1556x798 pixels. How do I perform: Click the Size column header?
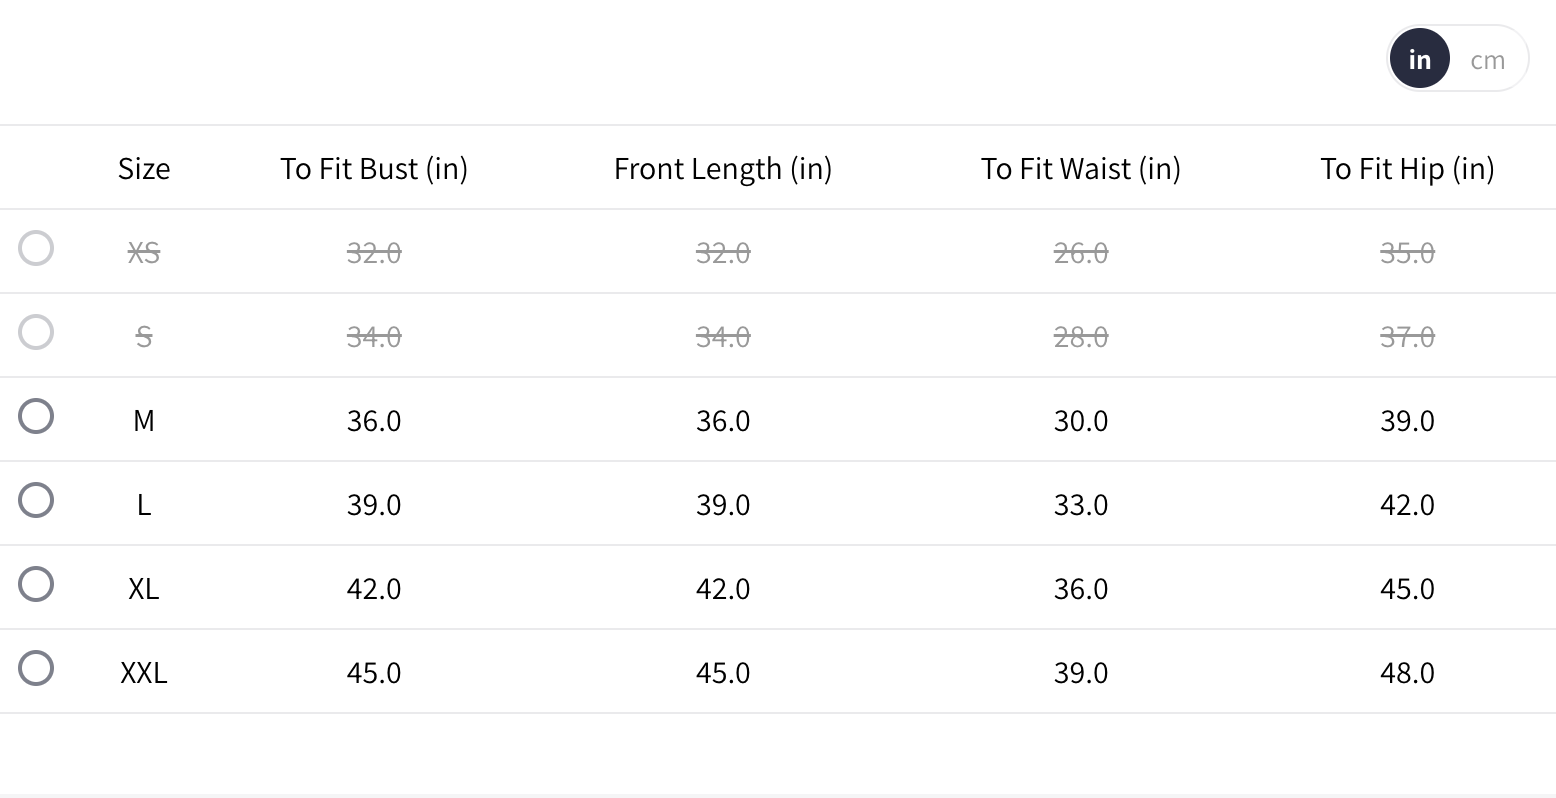[144, 168]
